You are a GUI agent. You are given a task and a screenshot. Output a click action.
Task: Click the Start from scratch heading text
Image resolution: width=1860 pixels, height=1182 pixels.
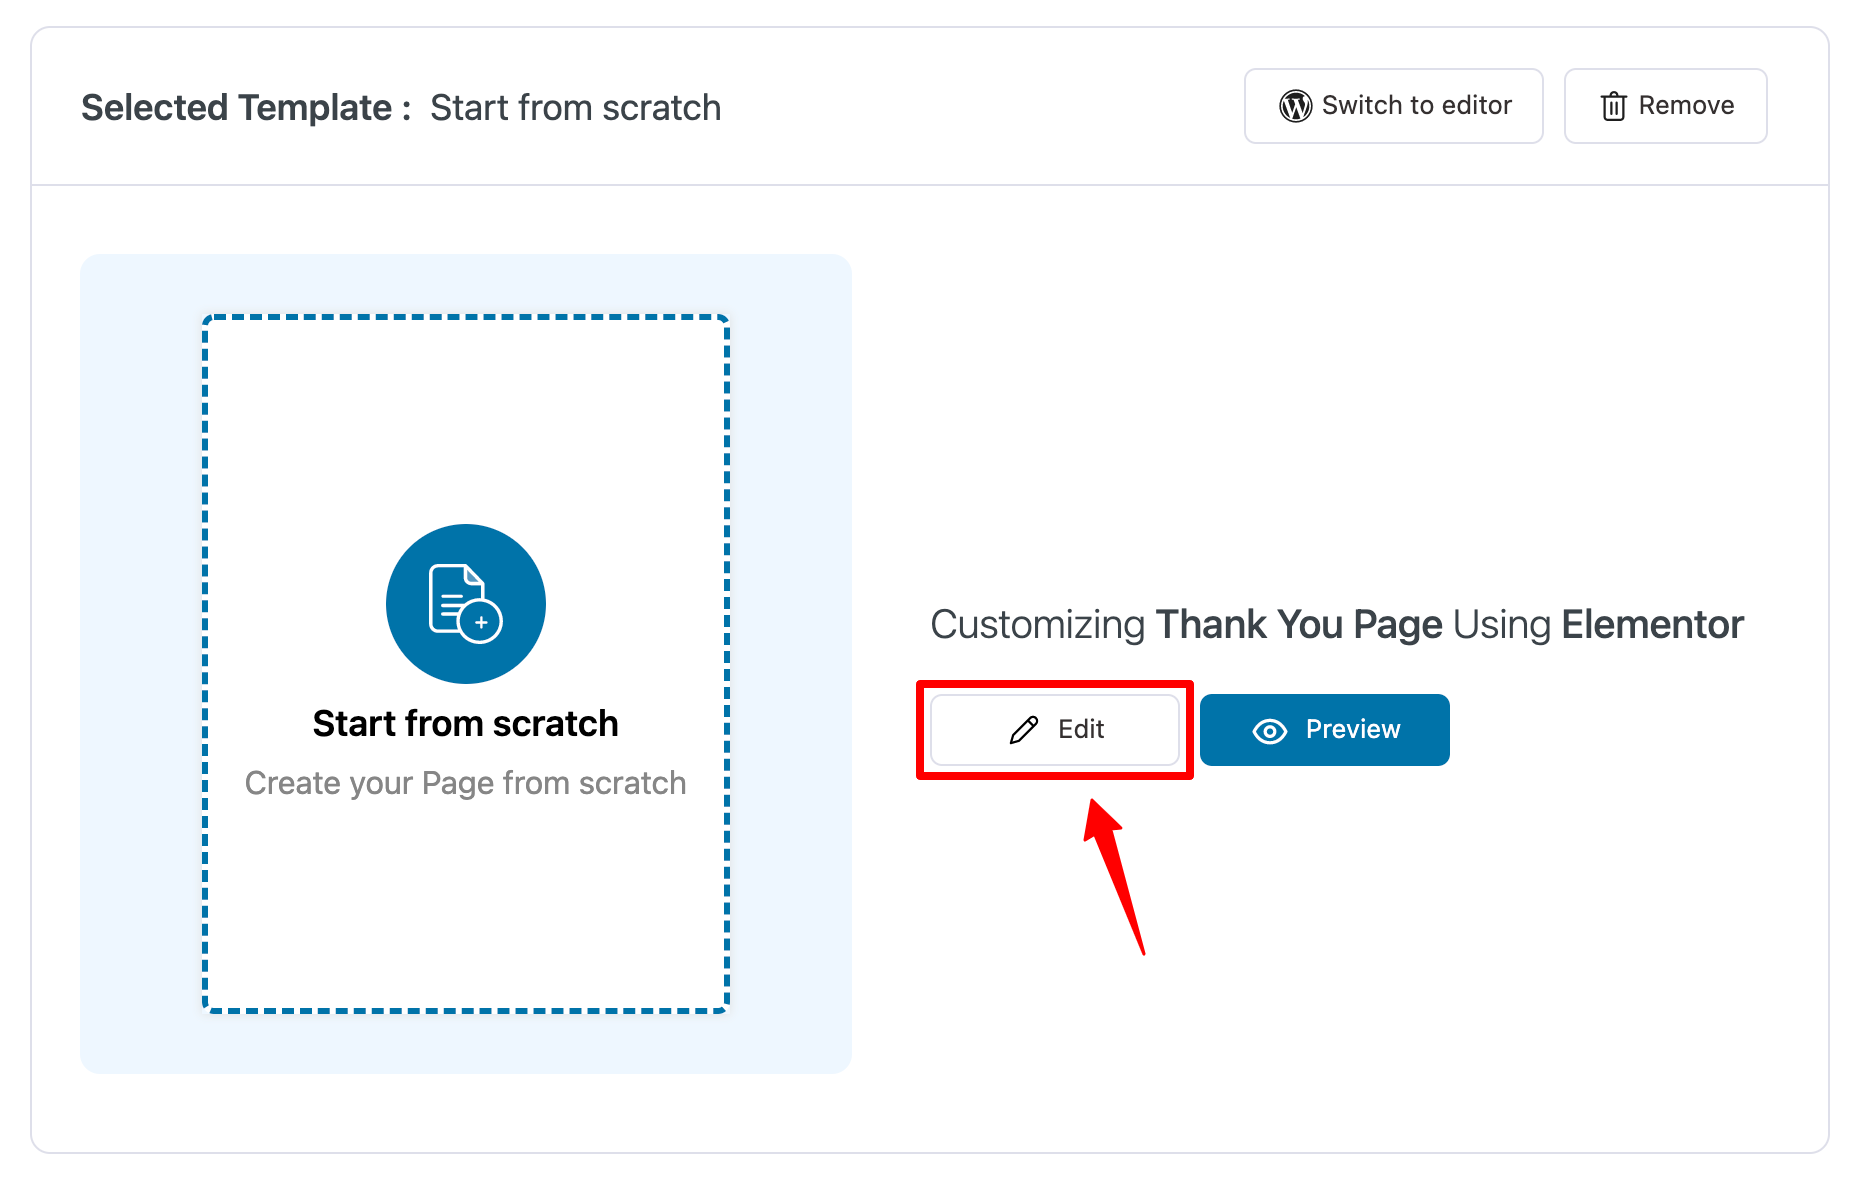coord(465,723)
